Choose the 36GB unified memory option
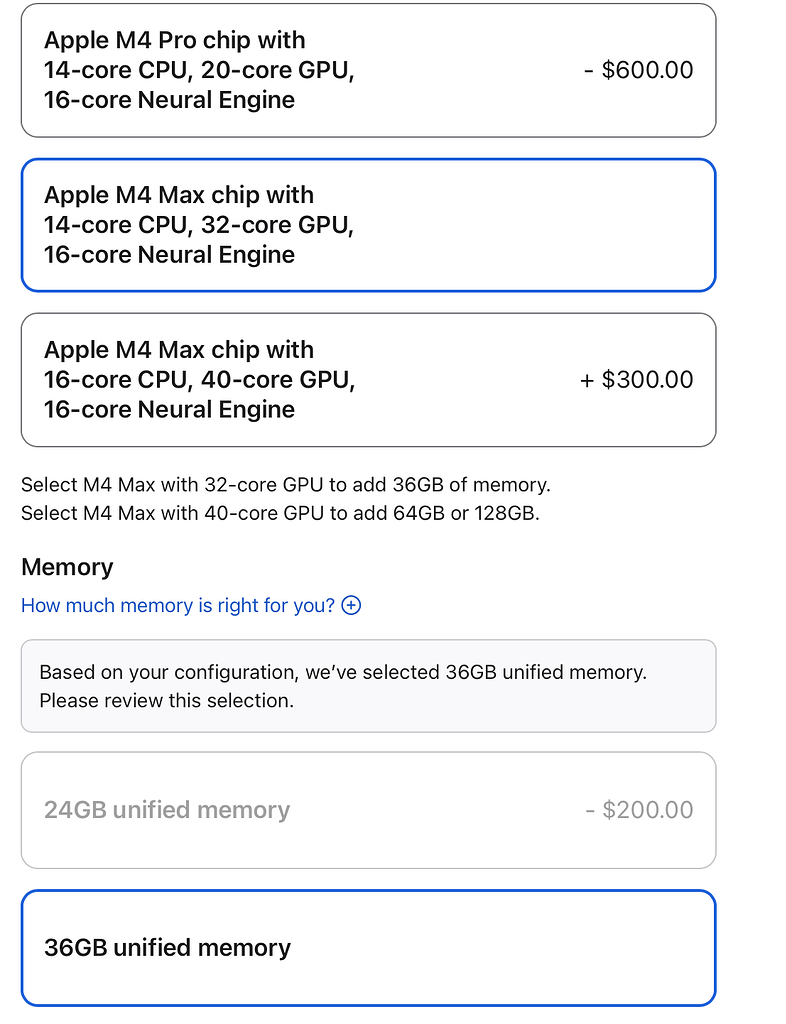786x1024 pixels. (x=368, y=948)
